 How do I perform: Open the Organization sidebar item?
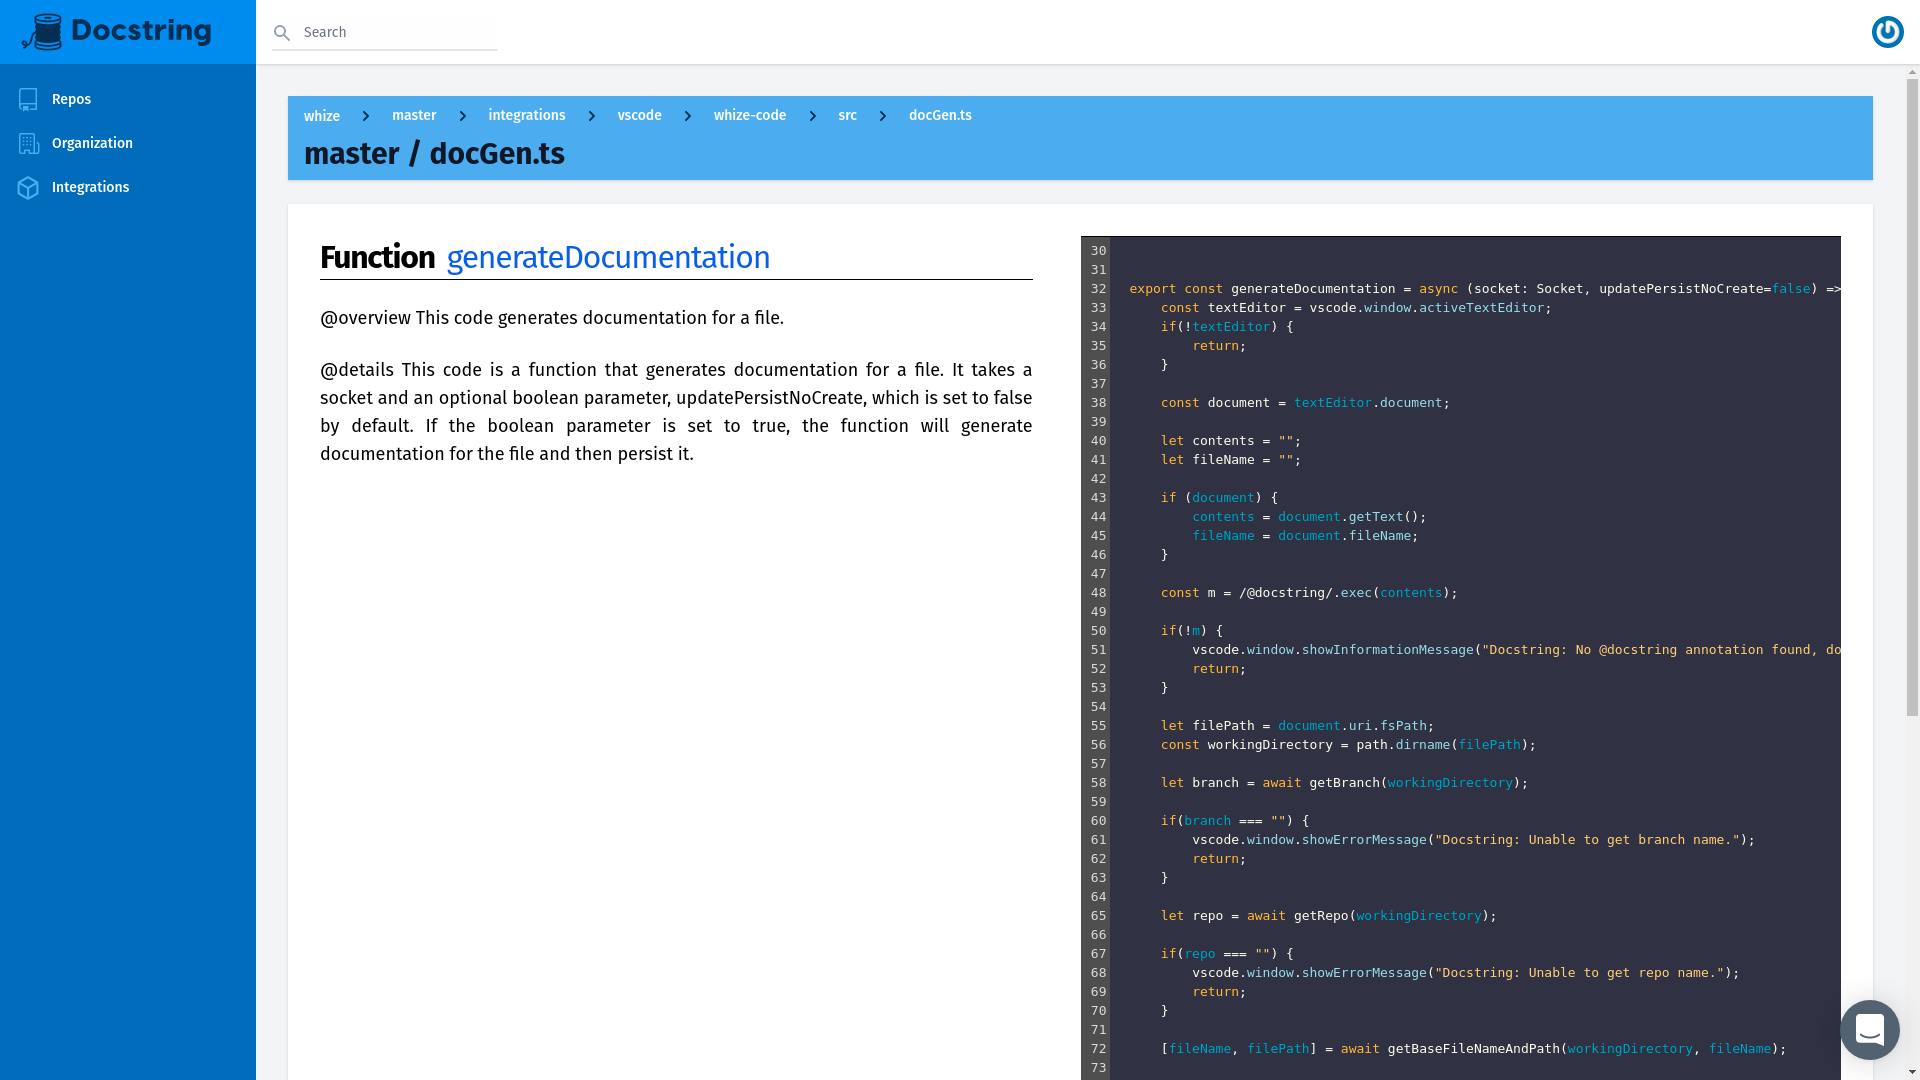[128, 143]
